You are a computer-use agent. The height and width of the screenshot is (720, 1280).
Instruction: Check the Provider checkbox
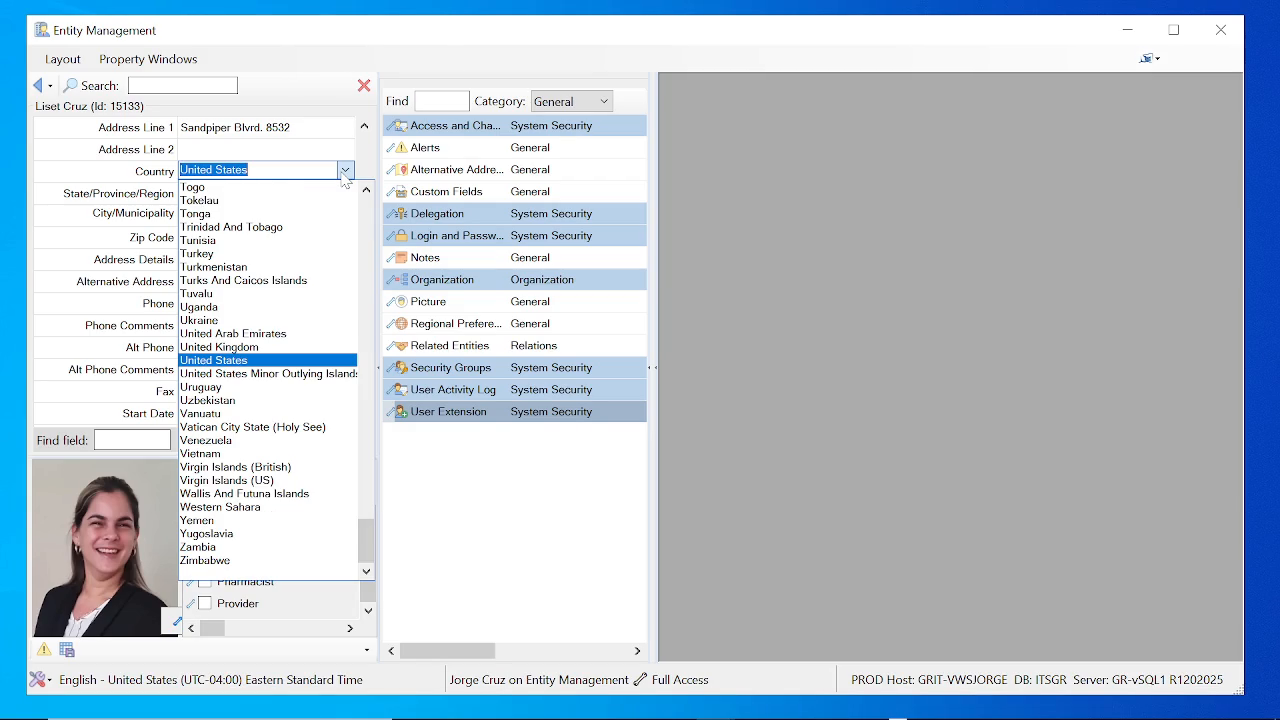coord(205,604)
